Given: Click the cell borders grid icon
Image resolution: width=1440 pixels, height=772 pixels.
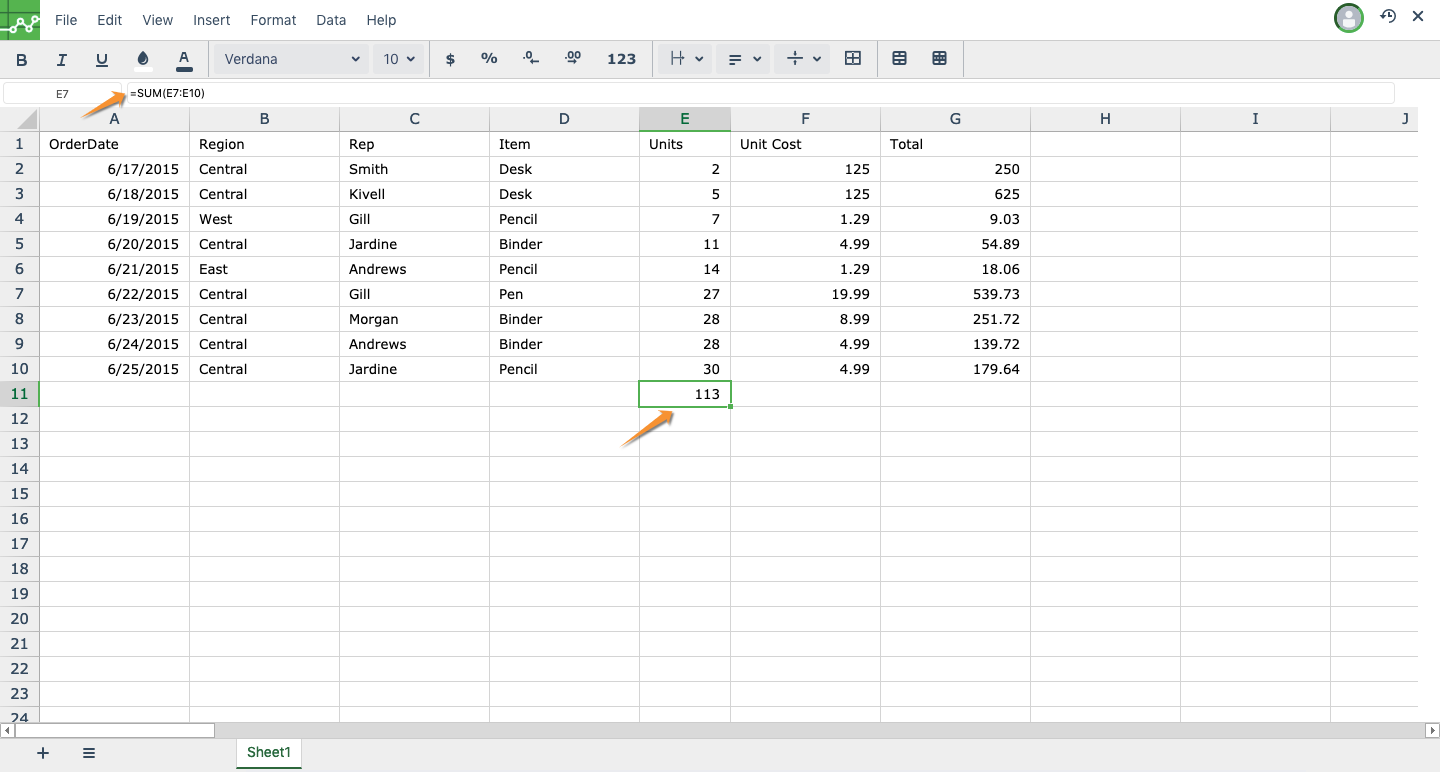Looking at the screenshot, I should [x=853, y=59].
